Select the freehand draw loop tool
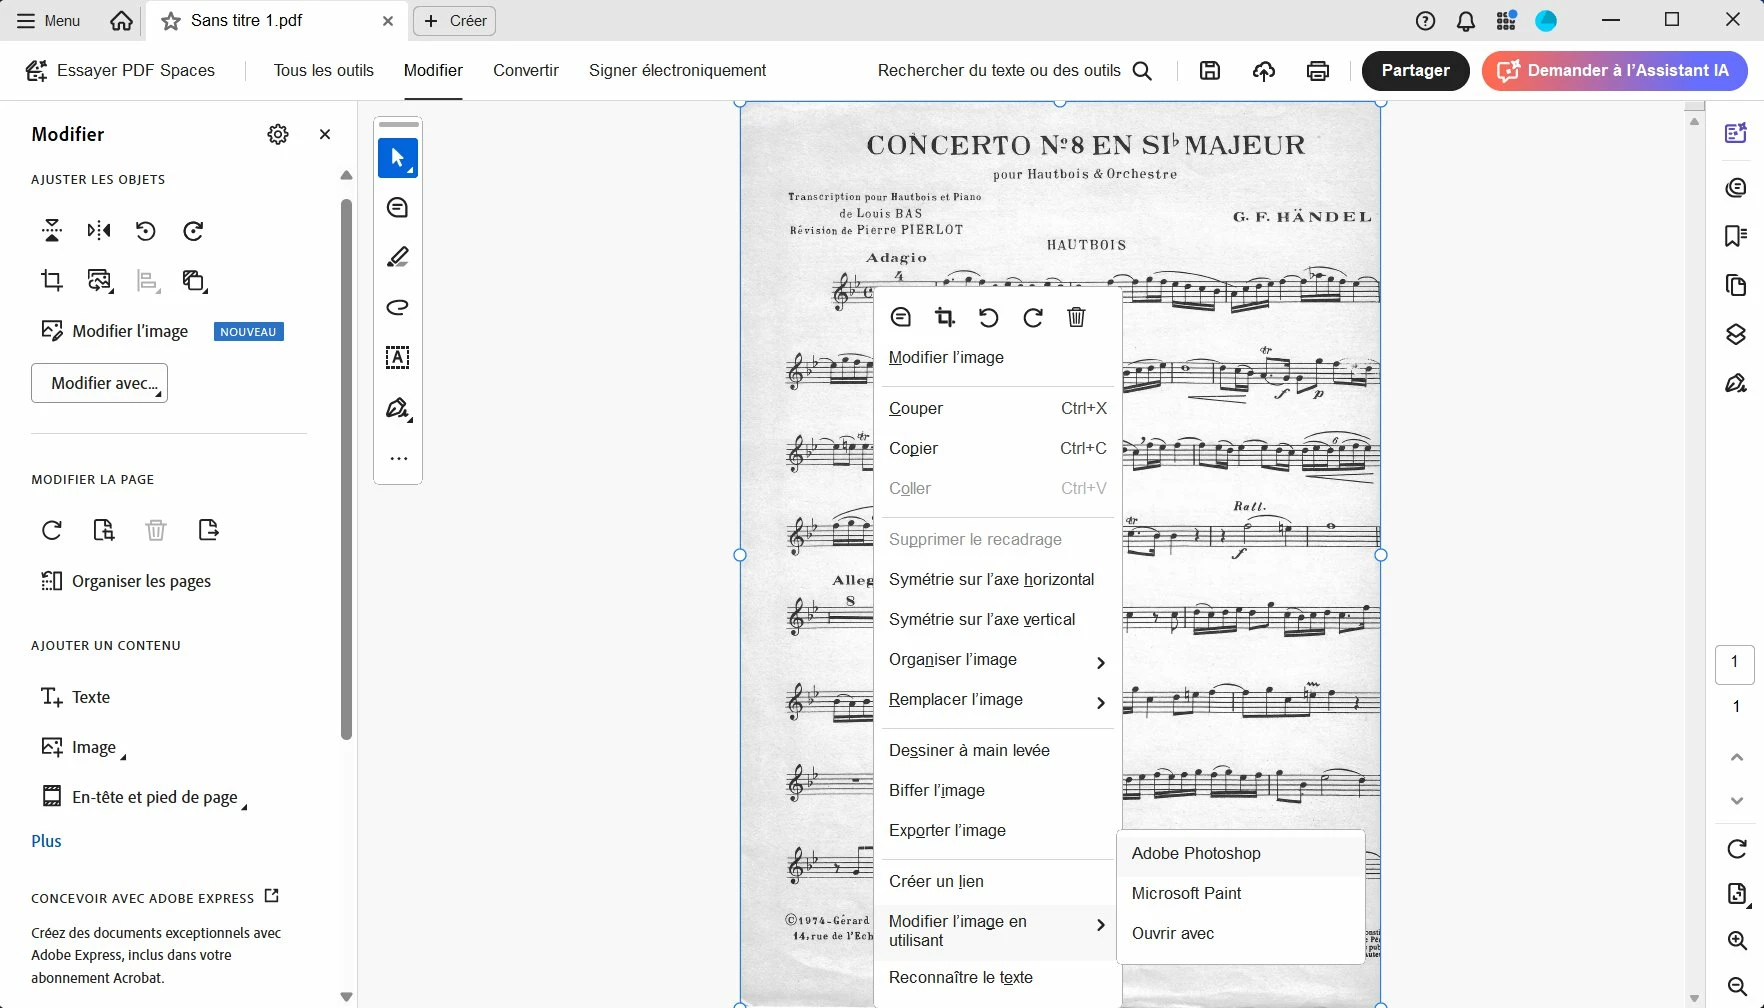 pos(398,307)
